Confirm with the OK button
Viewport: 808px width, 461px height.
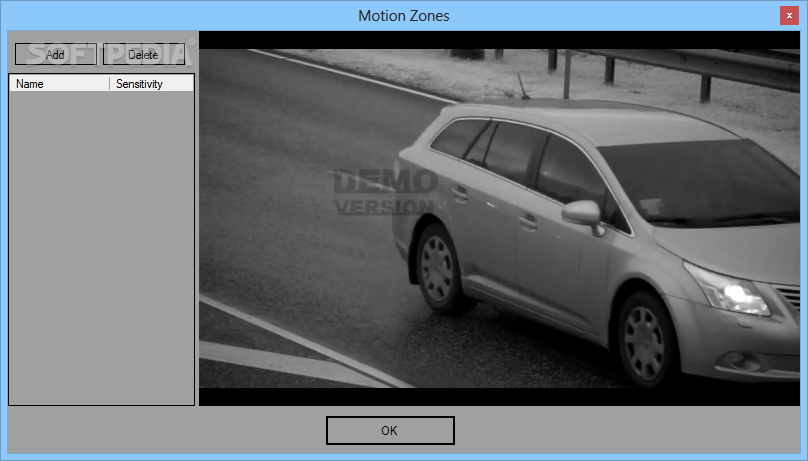pos(390,430)
